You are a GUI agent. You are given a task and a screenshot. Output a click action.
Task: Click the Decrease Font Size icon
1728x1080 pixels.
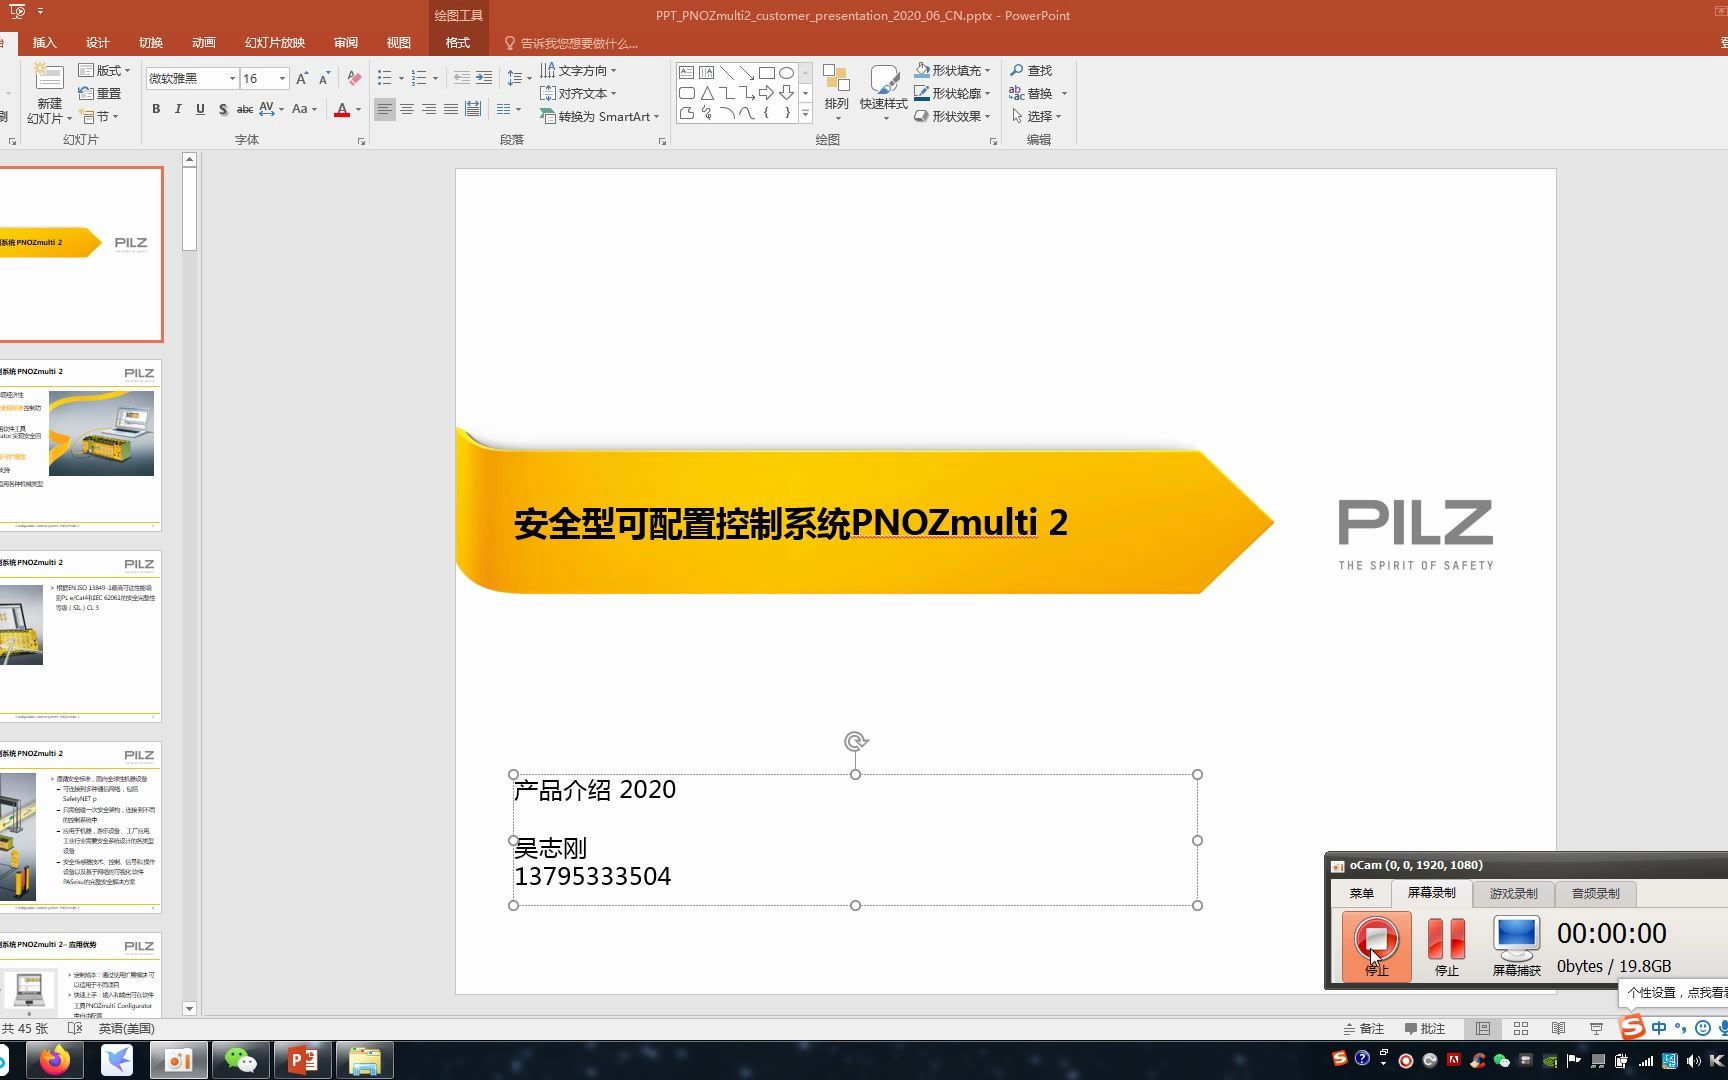point(324,78)
